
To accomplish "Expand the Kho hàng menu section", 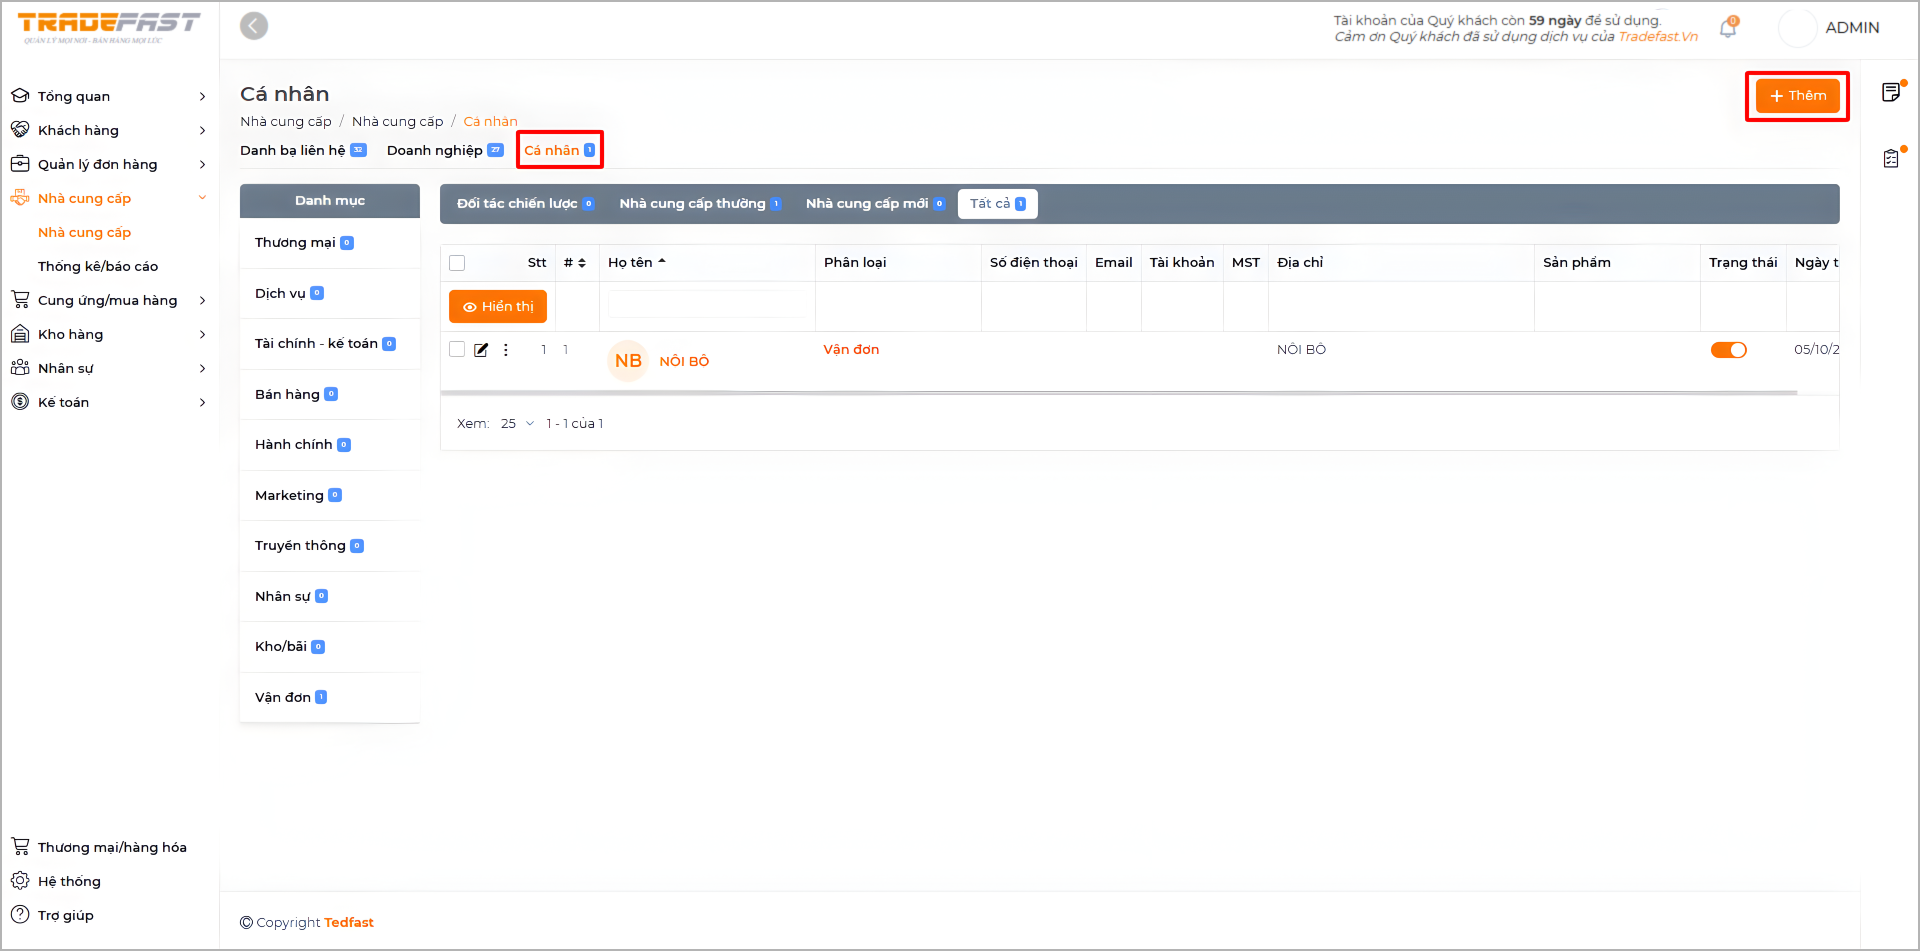I will (108, 334).
